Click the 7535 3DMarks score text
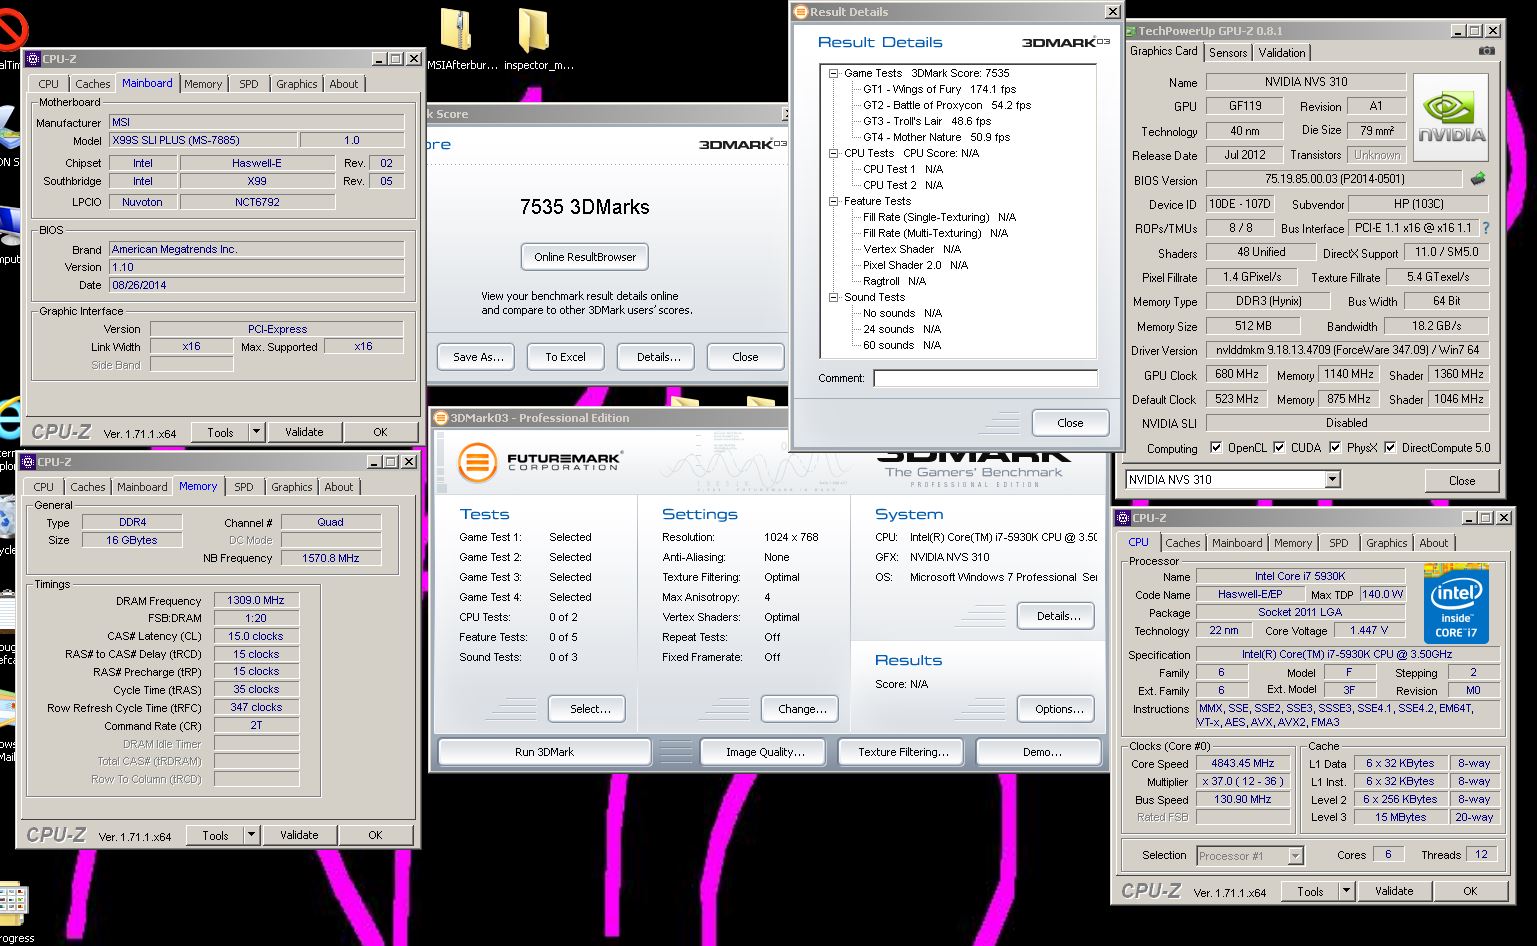This screenshot has height=946, width=1537. [585, 207]
